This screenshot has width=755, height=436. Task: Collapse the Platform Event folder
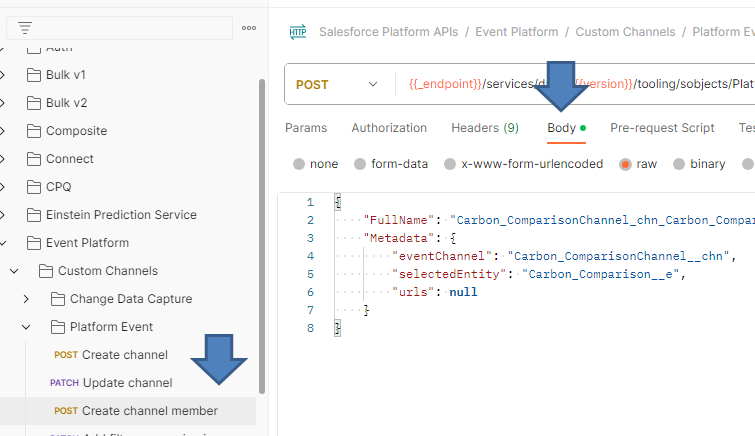click(26, 327)
